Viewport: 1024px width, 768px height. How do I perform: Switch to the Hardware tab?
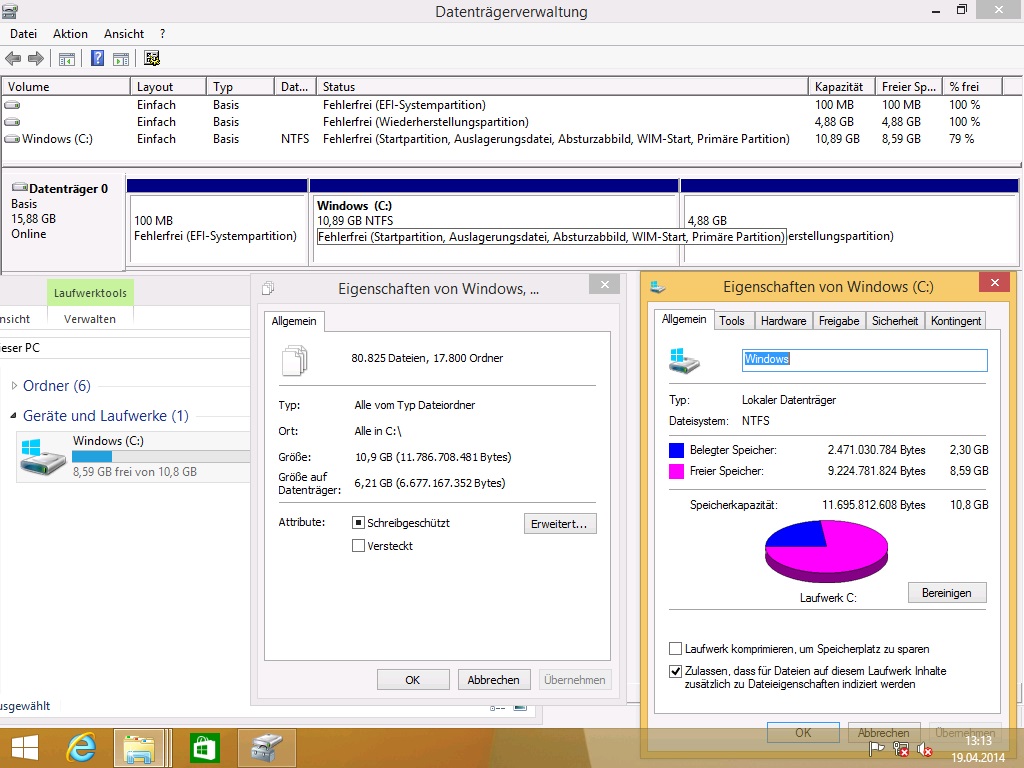click(783, 321)
